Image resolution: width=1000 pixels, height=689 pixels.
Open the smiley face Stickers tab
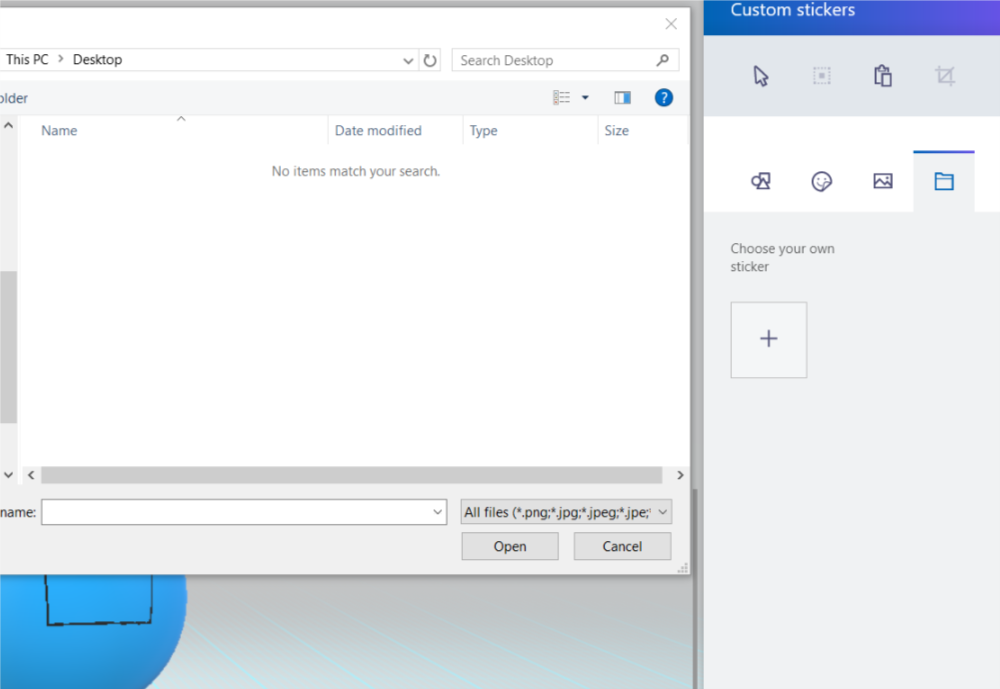[x=821, y=181]
